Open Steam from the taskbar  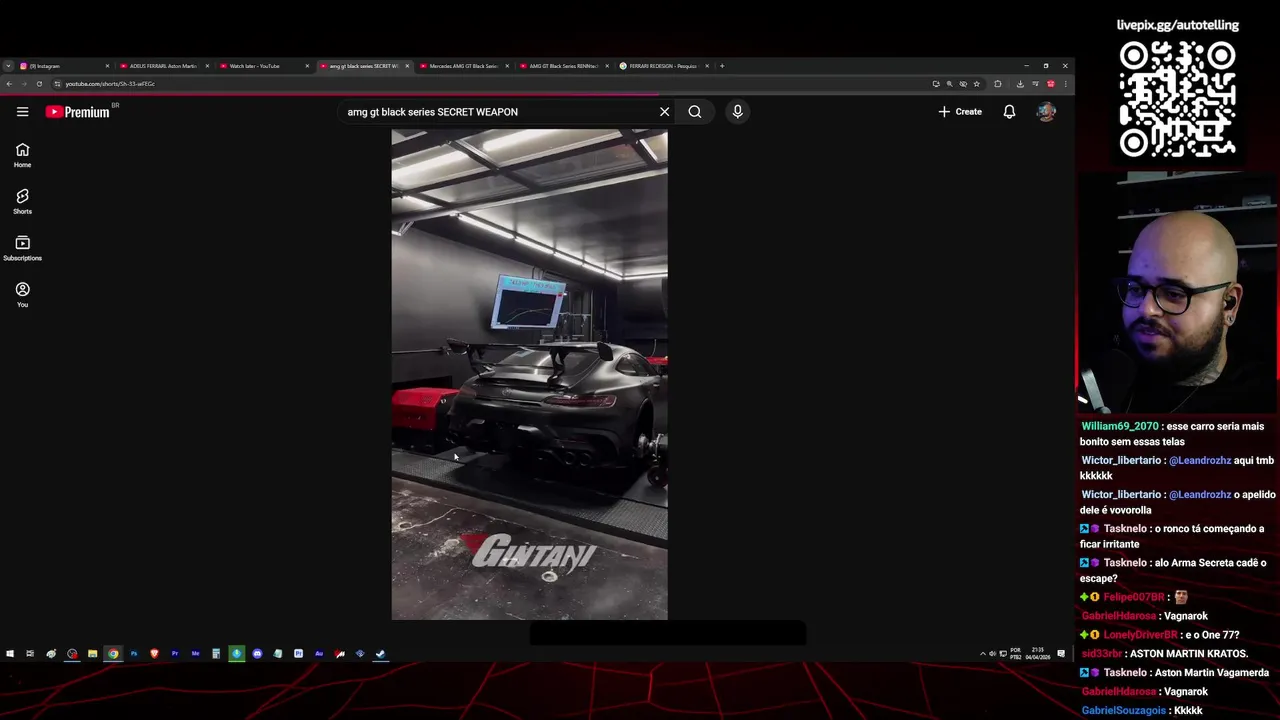pyautogui.click(x=381, y=654)
